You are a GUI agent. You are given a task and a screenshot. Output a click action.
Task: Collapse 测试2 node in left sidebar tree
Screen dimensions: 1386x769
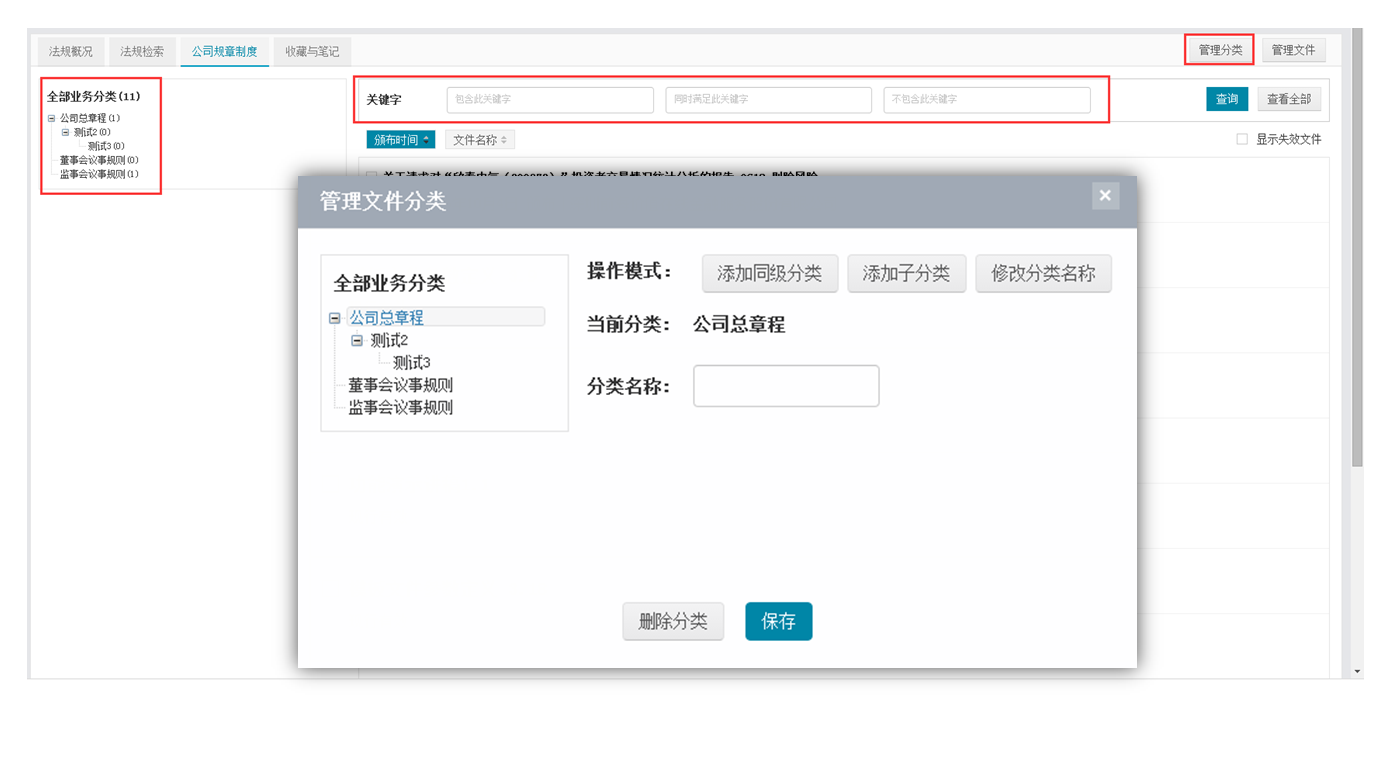65,132
